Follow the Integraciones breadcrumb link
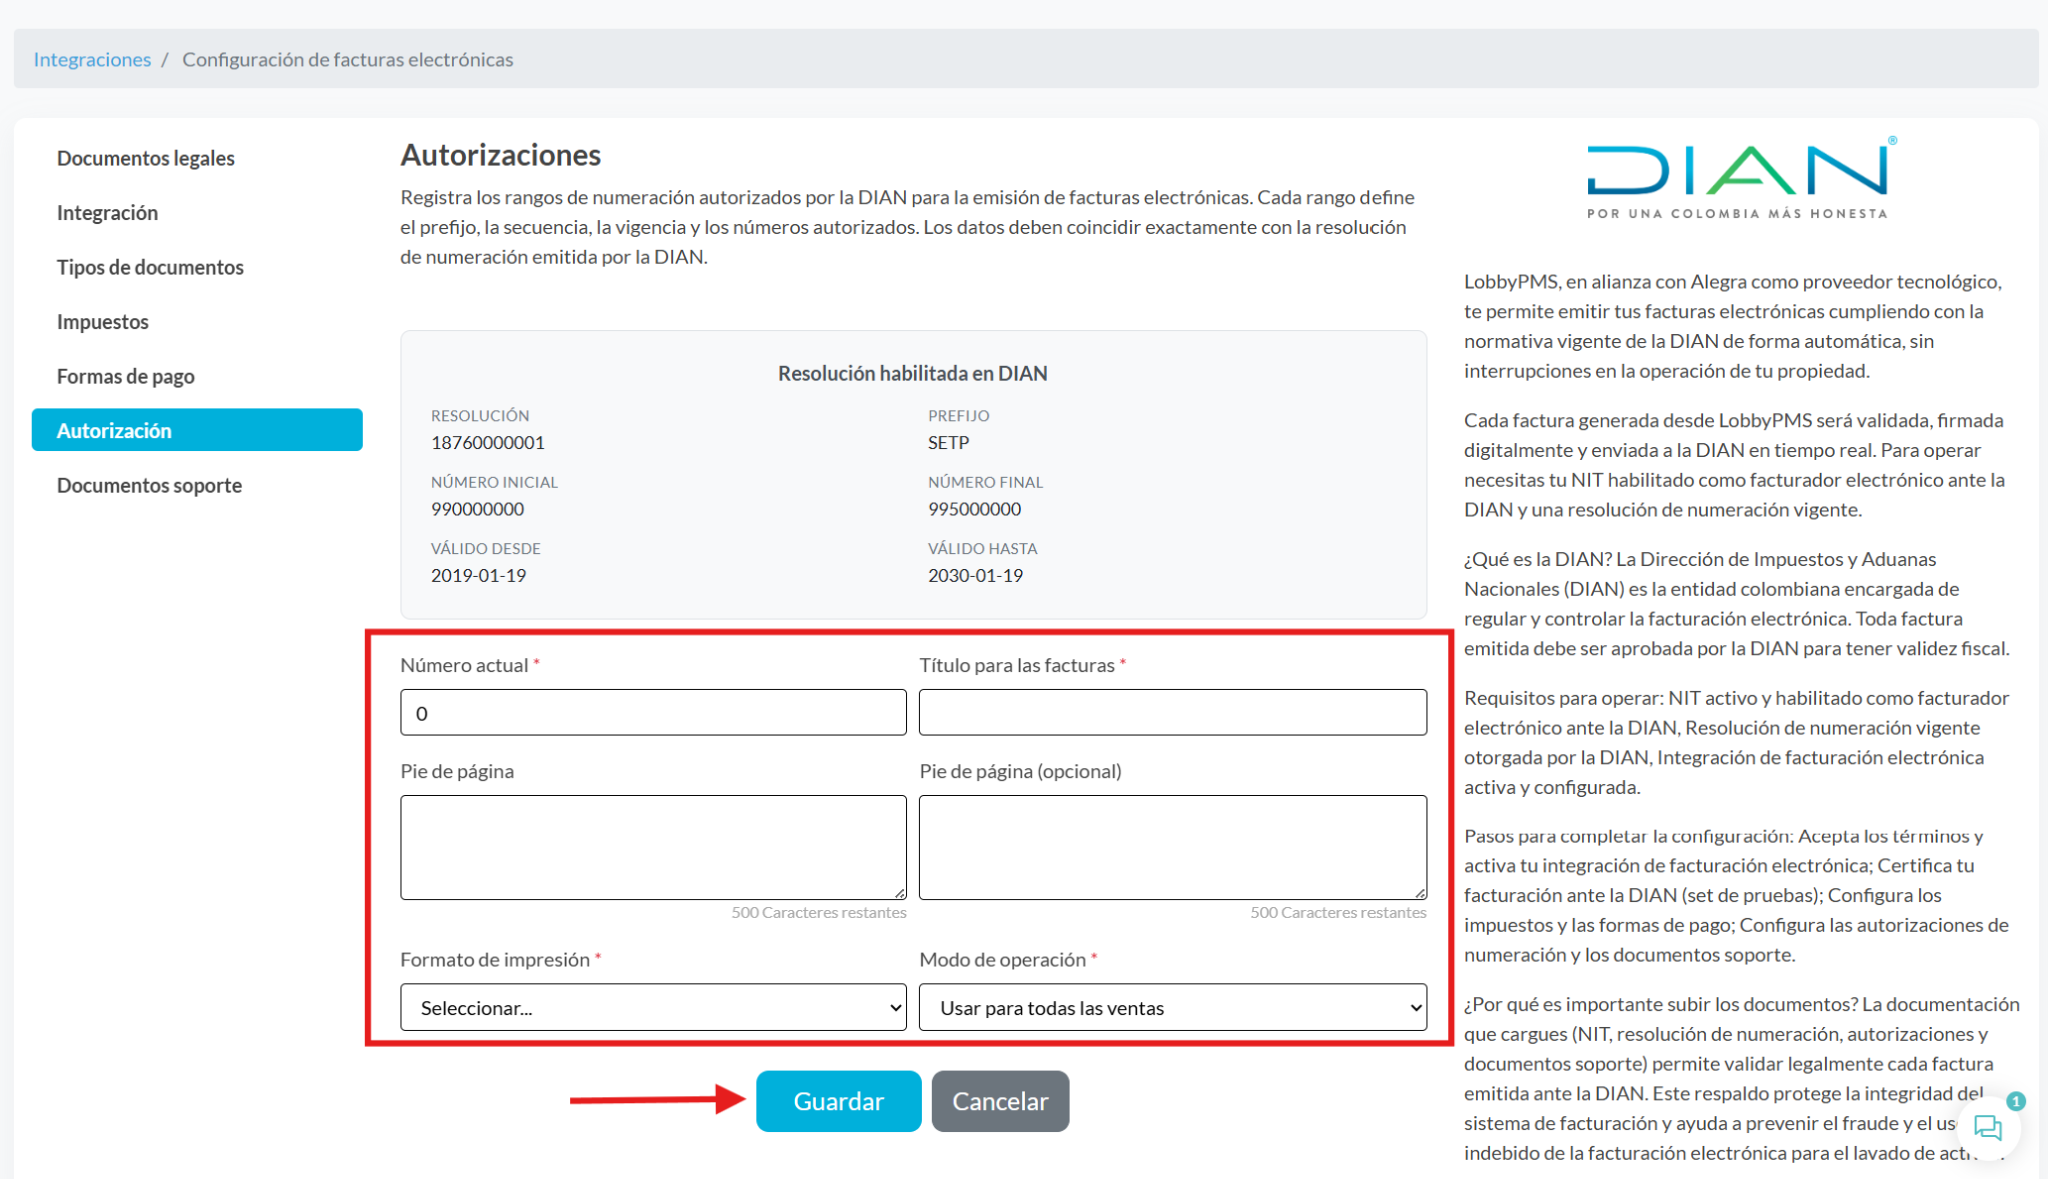 (92, 59)
